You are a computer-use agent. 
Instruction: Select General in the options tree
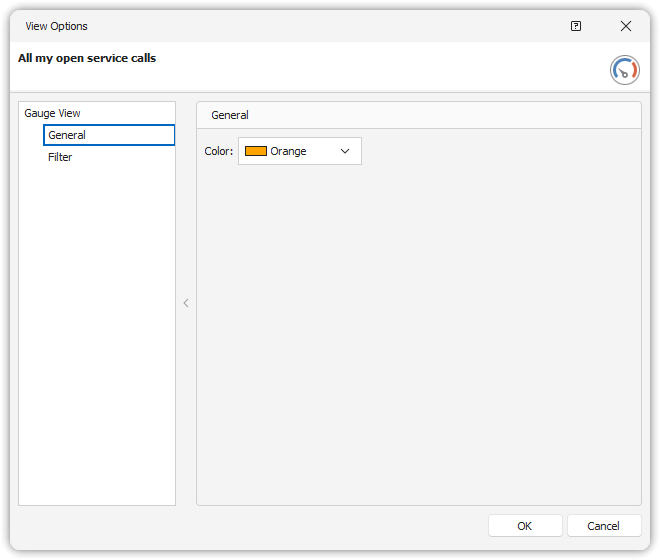pos(67,135)
